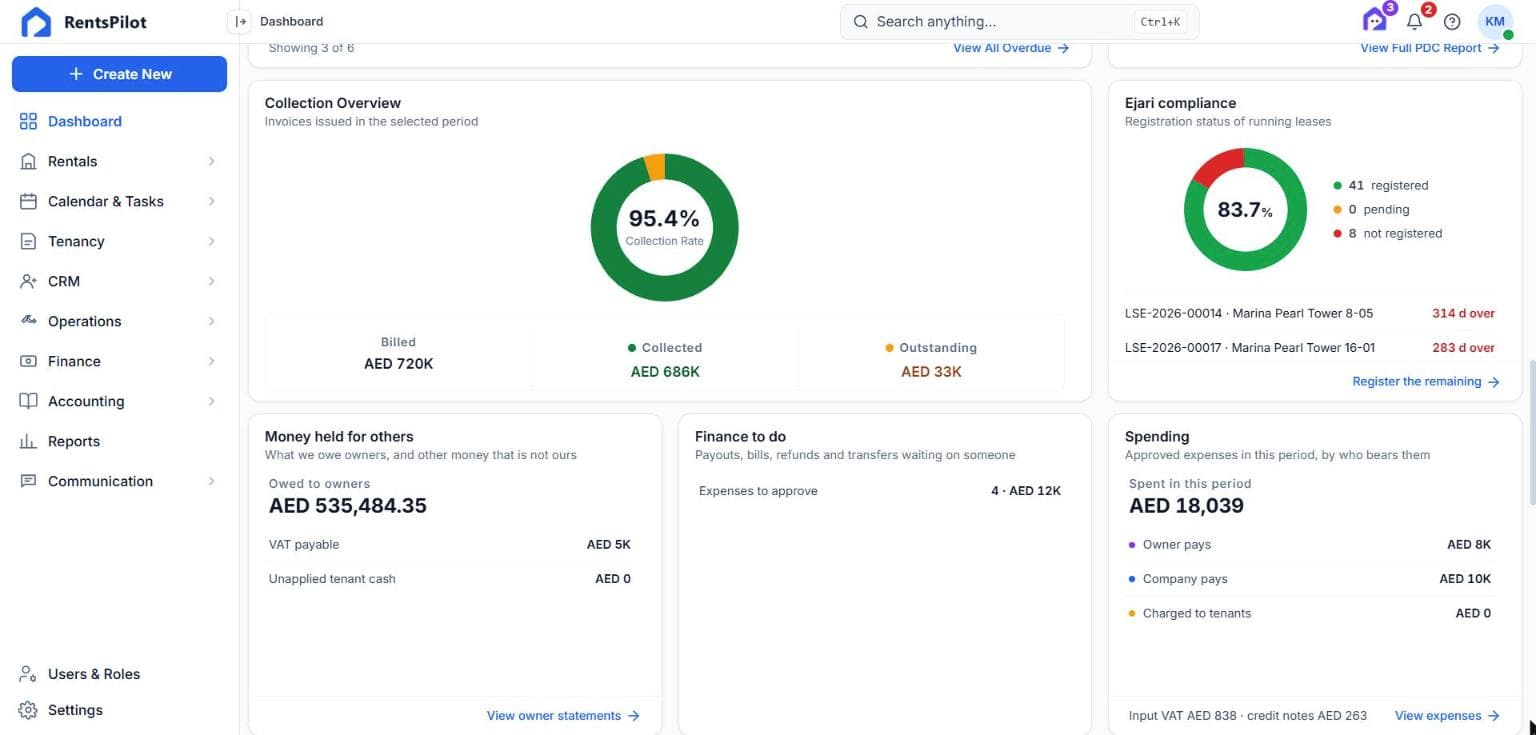The height and width of the screenshot is (735, 1536).
Task: Expand the CRM chevron
Action: [211, 281]
